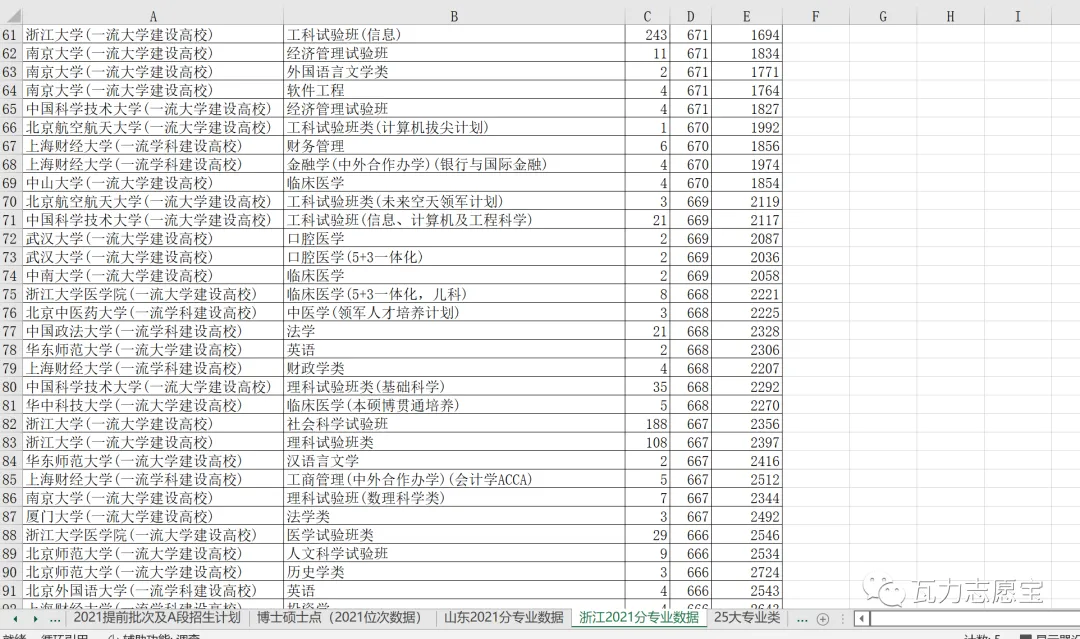Click cell 口腔医学(5+3一体化)
The image size is (1080, 639).
point(454,258)
